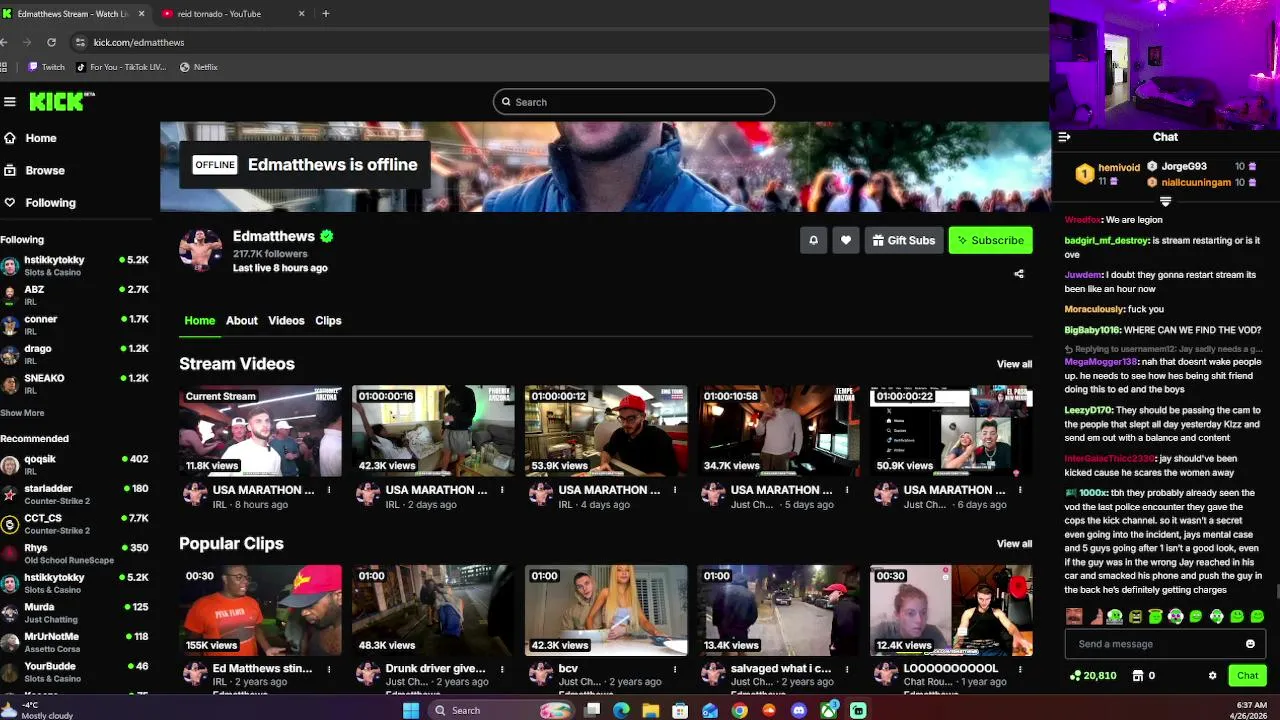Open the emoji picker in chat
The width and height of the screenshot is (1280, 720).
pos(1250,644)
